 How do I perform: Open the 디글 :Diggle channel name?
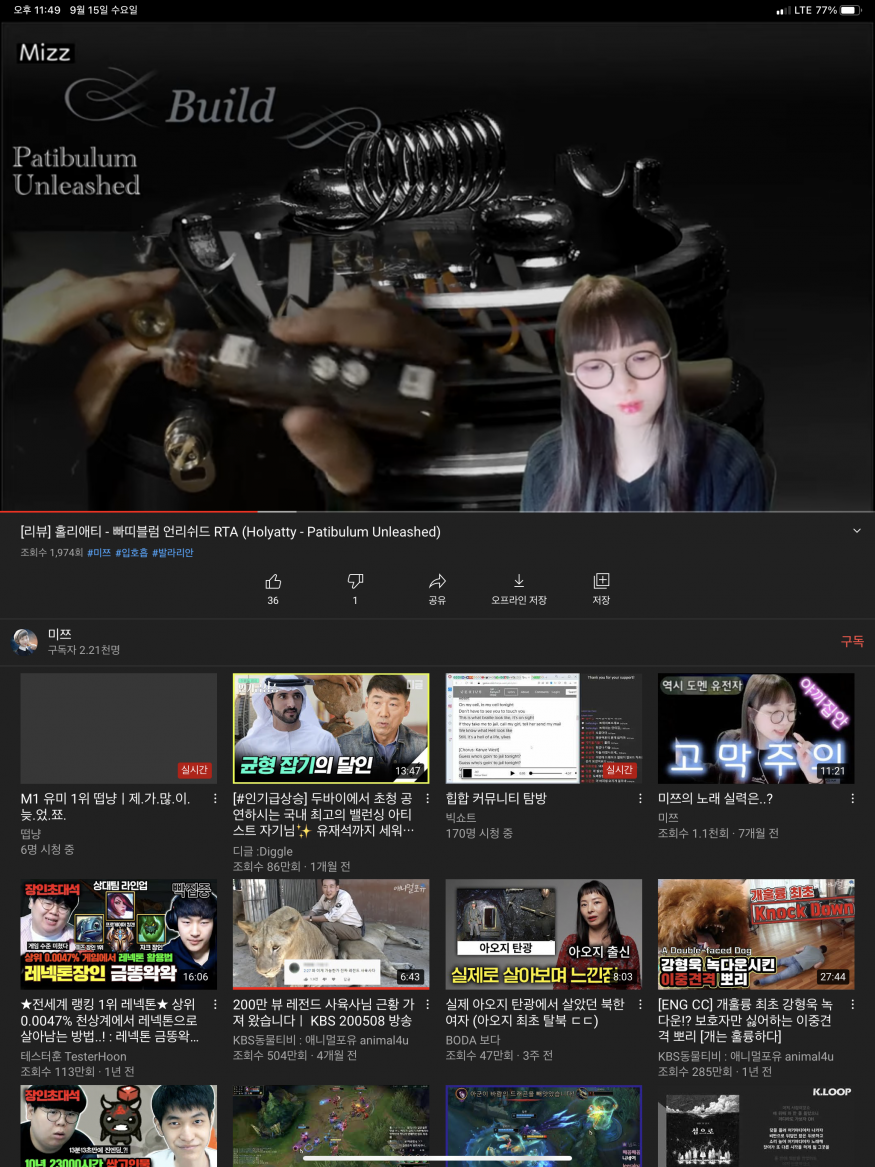(263, 851)
